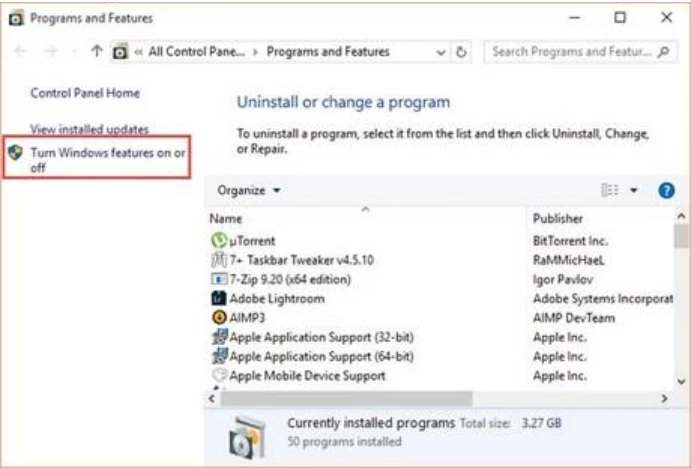Open the recent locations dropdown arrow

[74, 52]
